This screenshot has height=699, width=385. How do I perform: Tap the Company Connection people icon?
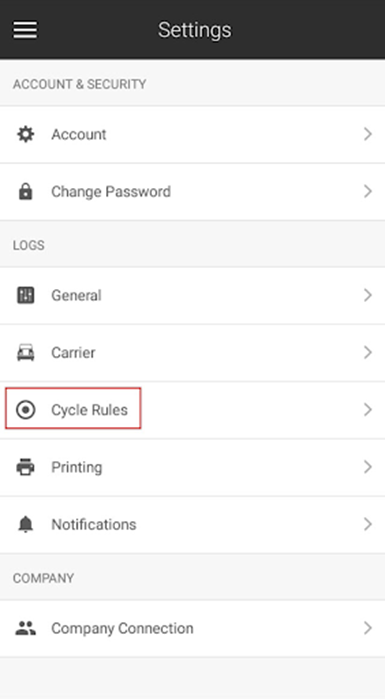pos(25,628)
